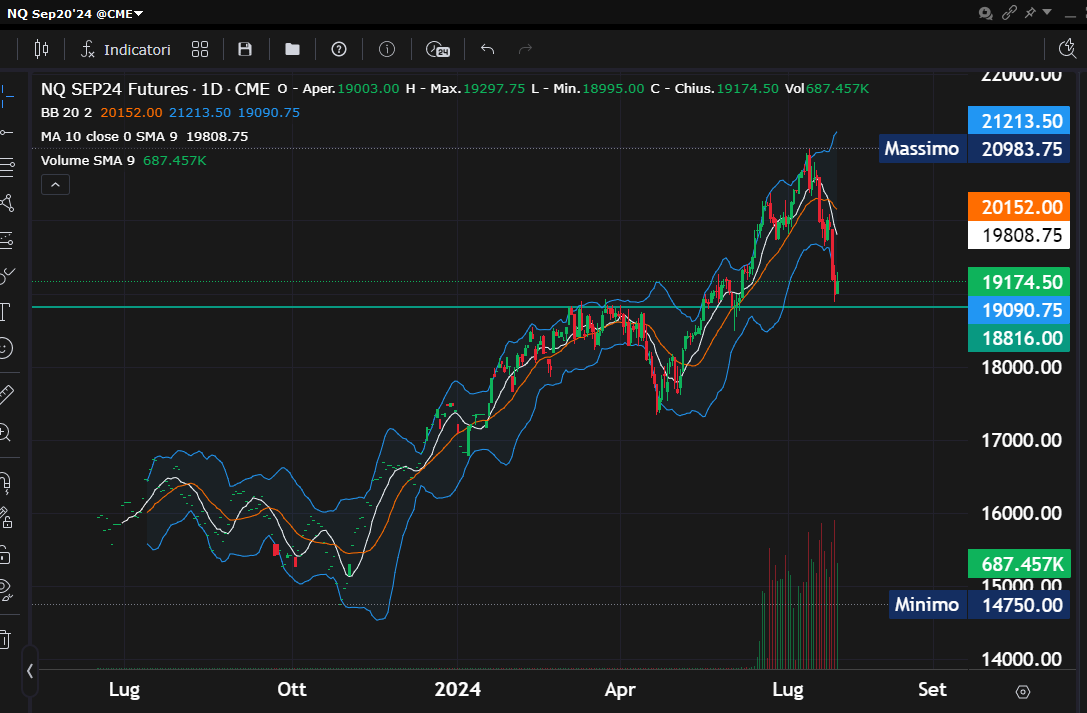Expand the left drawing toolbar collapse arrow
The width and height of the screenshot is (1087, 713).
(30, 671)
